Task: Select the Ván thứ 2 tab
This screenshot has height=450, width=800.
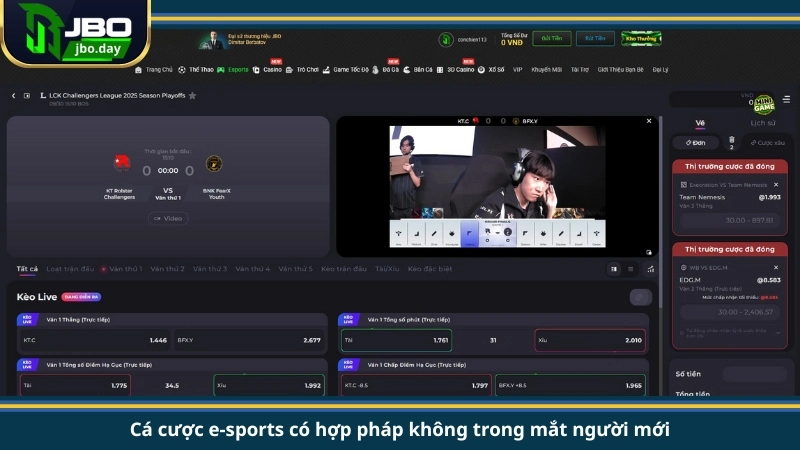Action: point(167,269)
